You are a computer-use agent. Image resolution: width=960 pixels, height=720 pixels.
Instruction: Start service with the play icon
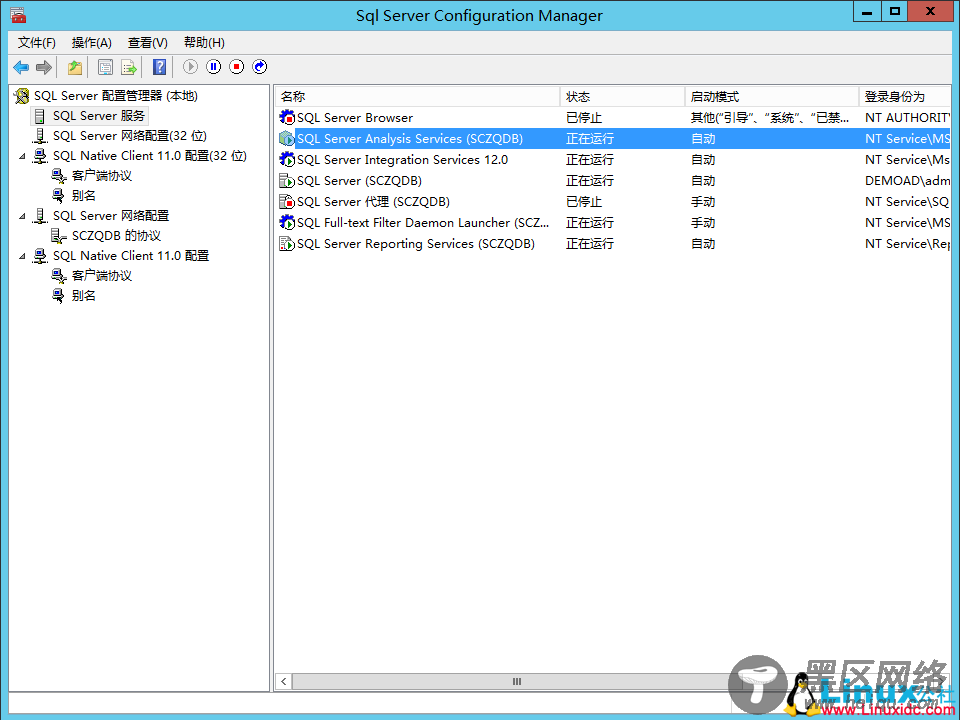(190, 67)
